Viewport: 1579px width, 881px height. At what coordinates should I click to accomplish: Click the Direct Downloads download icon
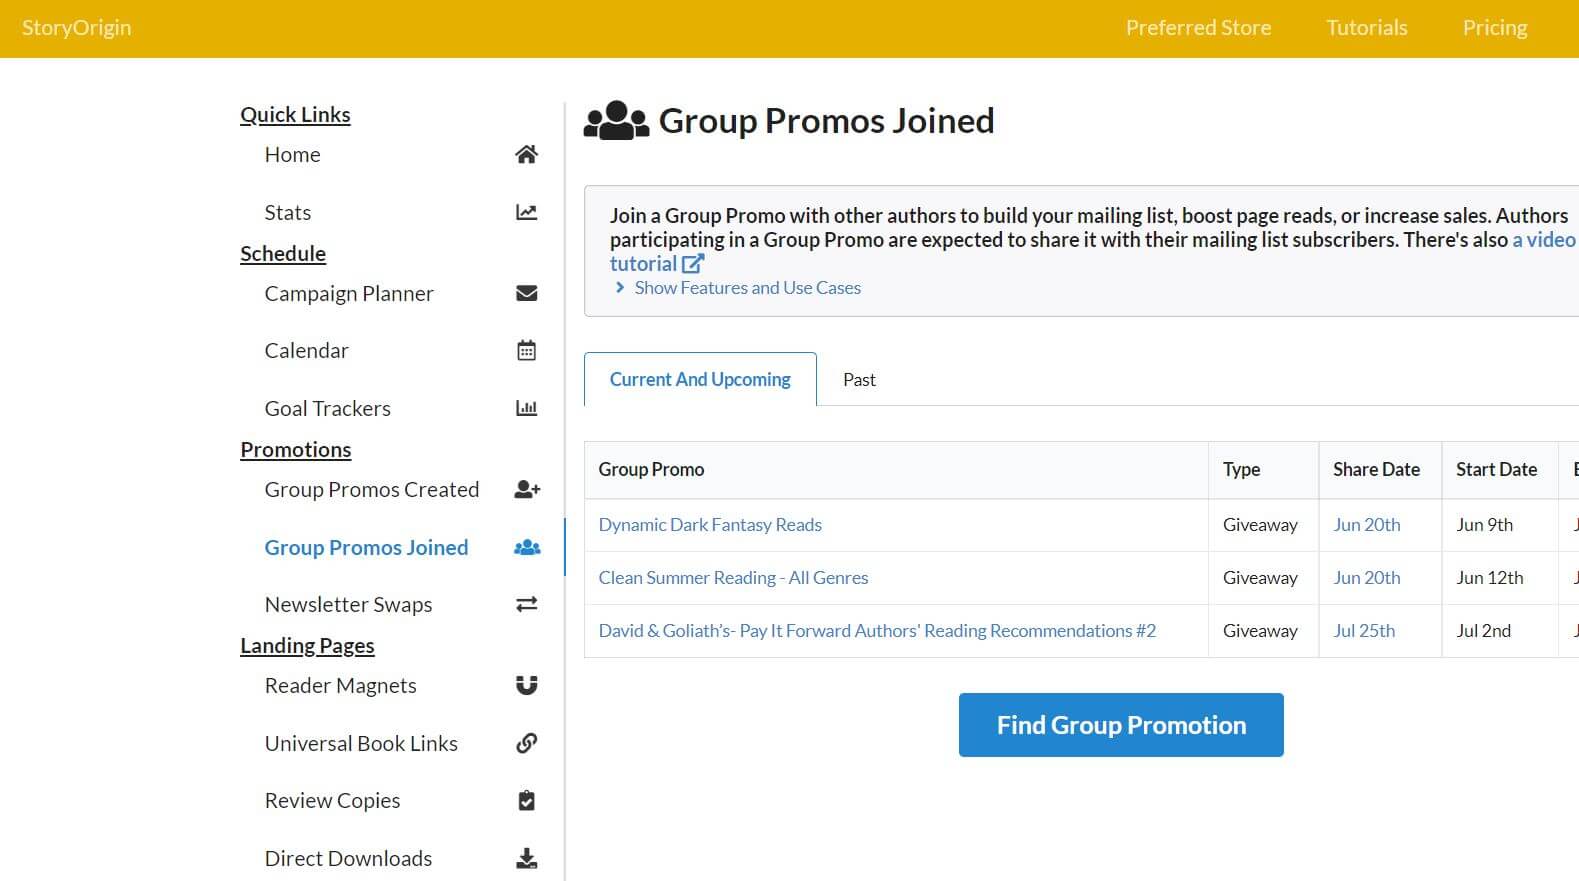point(526,858)
